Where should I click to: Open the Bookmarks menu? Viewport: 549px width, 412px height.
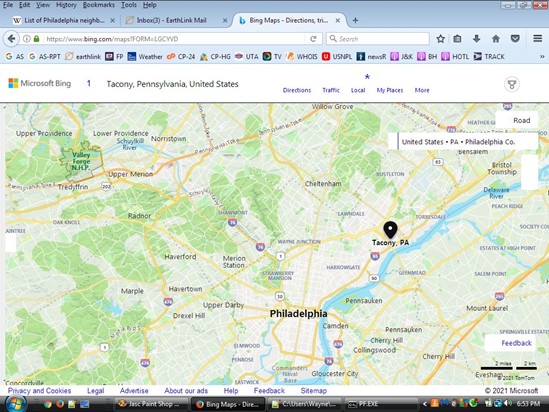[98, 5]
